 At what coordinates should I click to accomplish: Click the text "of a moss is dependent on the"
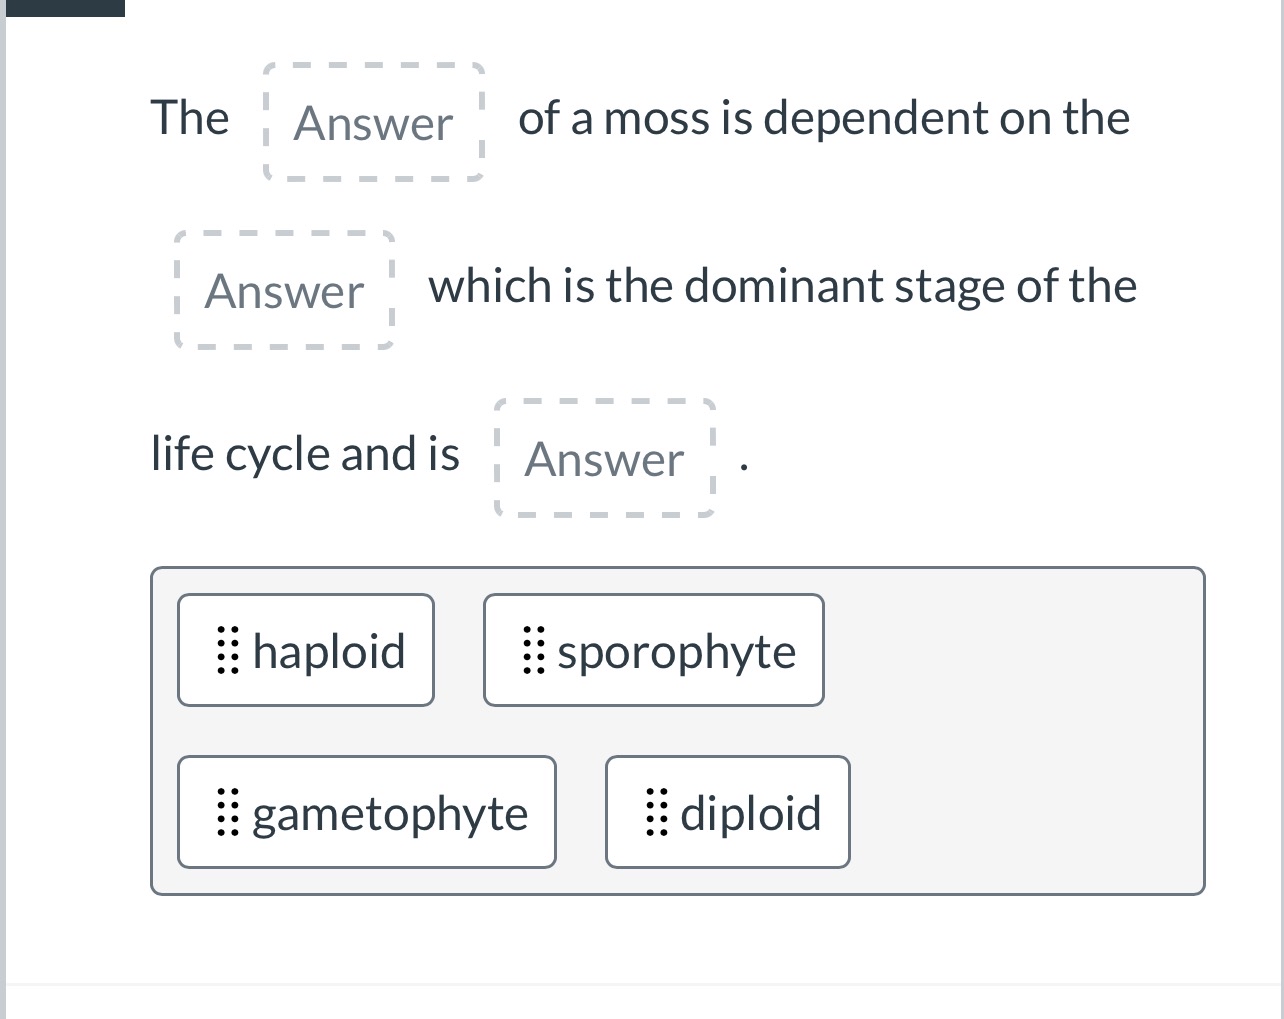824,118
